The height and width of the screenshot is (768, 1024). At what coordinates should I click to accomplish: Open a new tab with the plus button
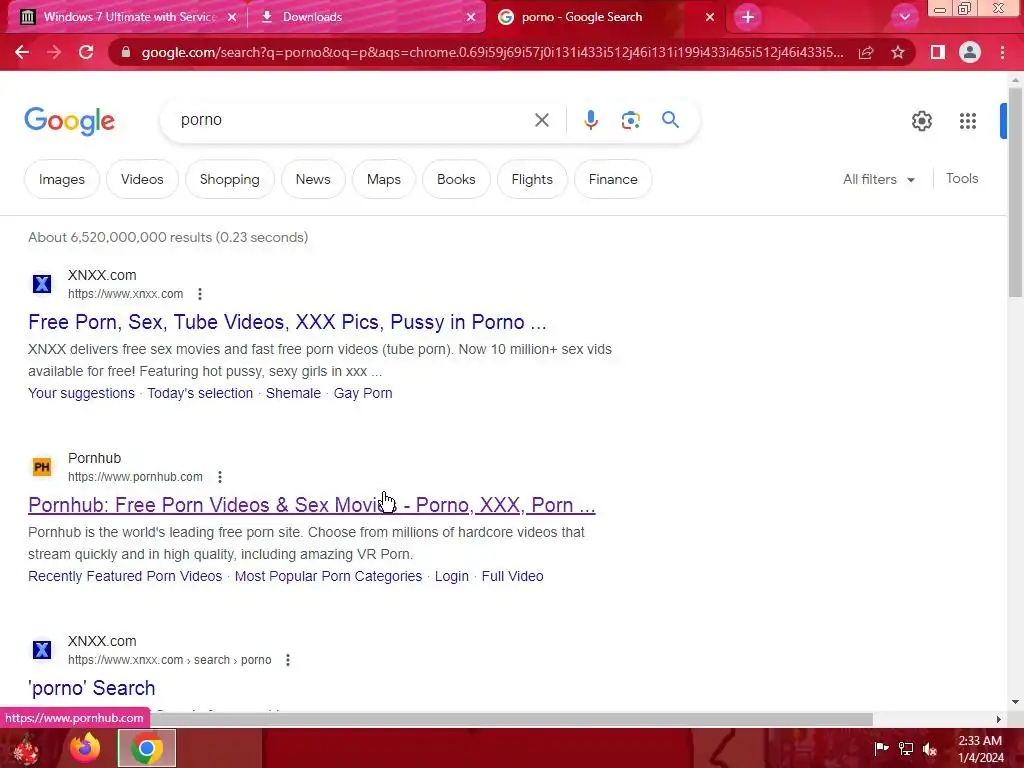[748, 17]
